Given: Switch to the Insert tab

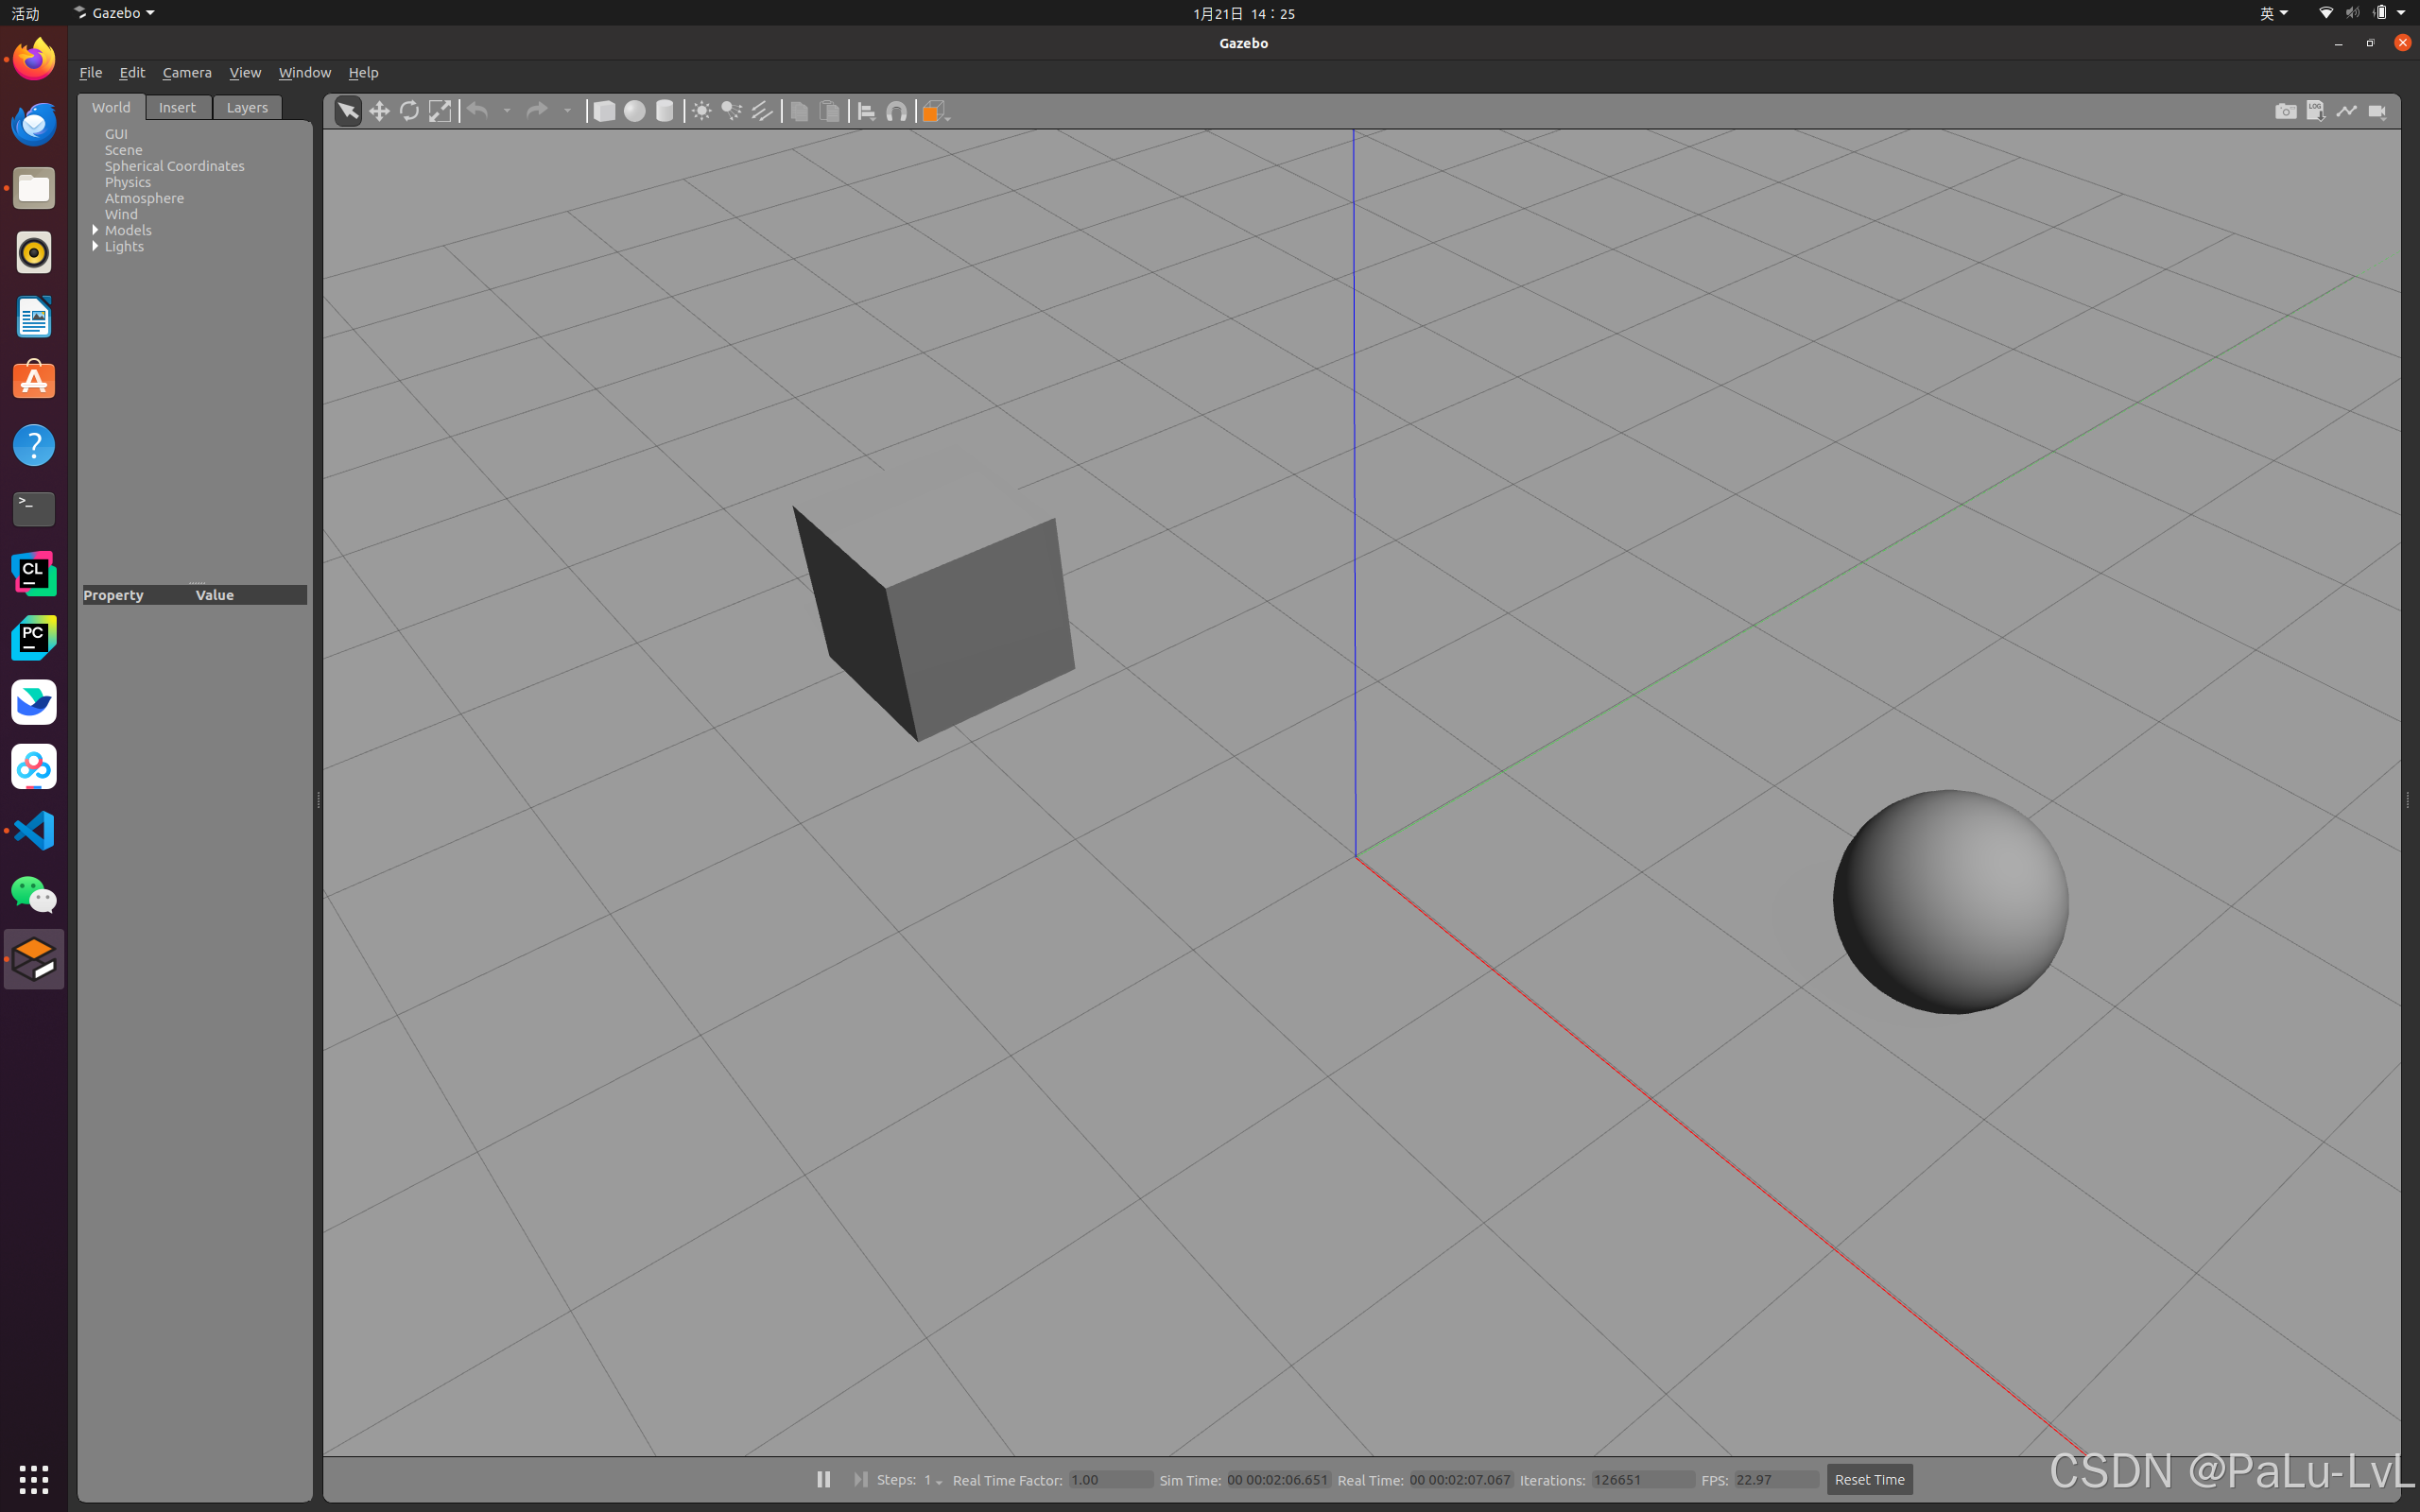Looking at the screenshot, I should tap(177, 107).
